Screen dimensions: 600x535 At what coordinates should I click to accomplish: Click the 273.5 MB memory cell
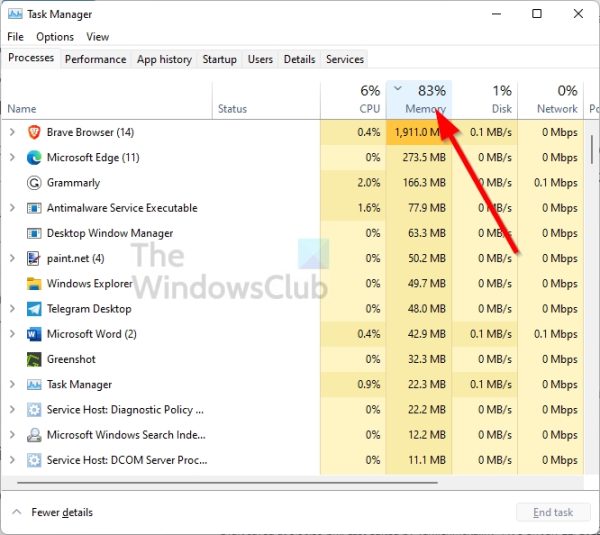pyautogui.click(x=419, y=158)
